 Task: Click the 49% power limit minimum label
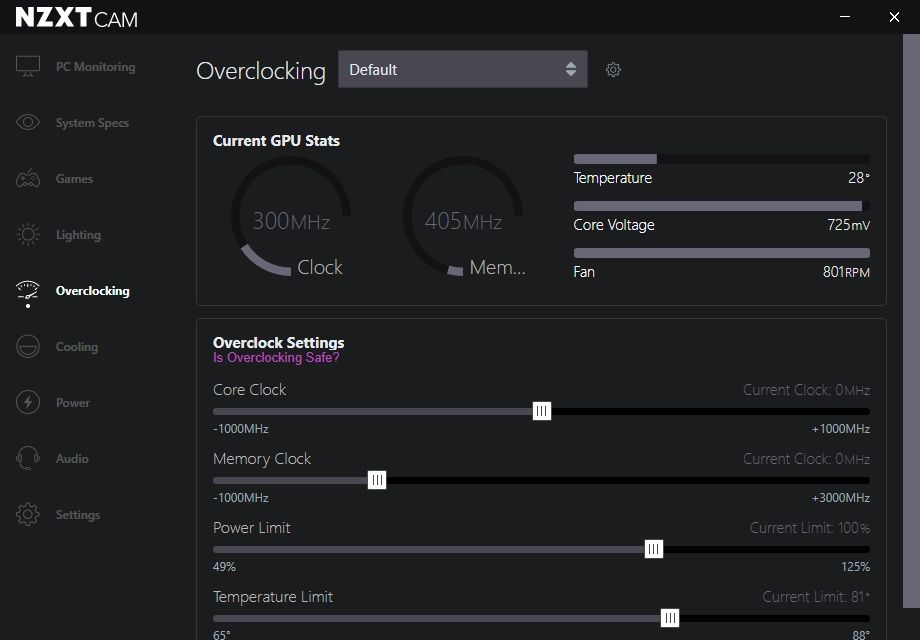(x=224, y=567)
